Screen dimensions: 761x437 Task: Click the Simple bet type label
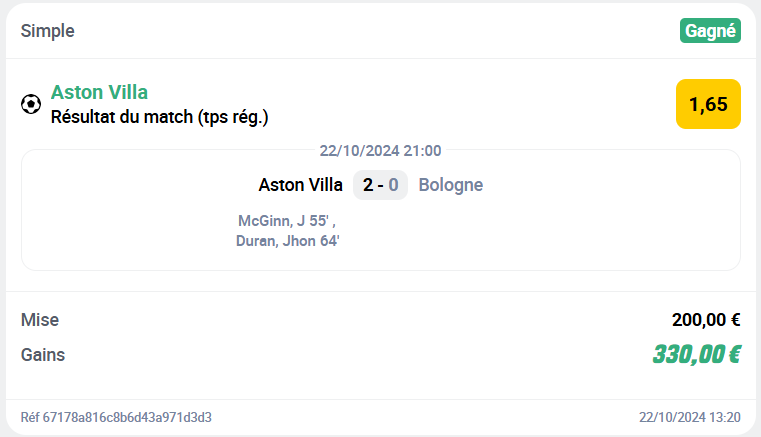pos(47,31)
